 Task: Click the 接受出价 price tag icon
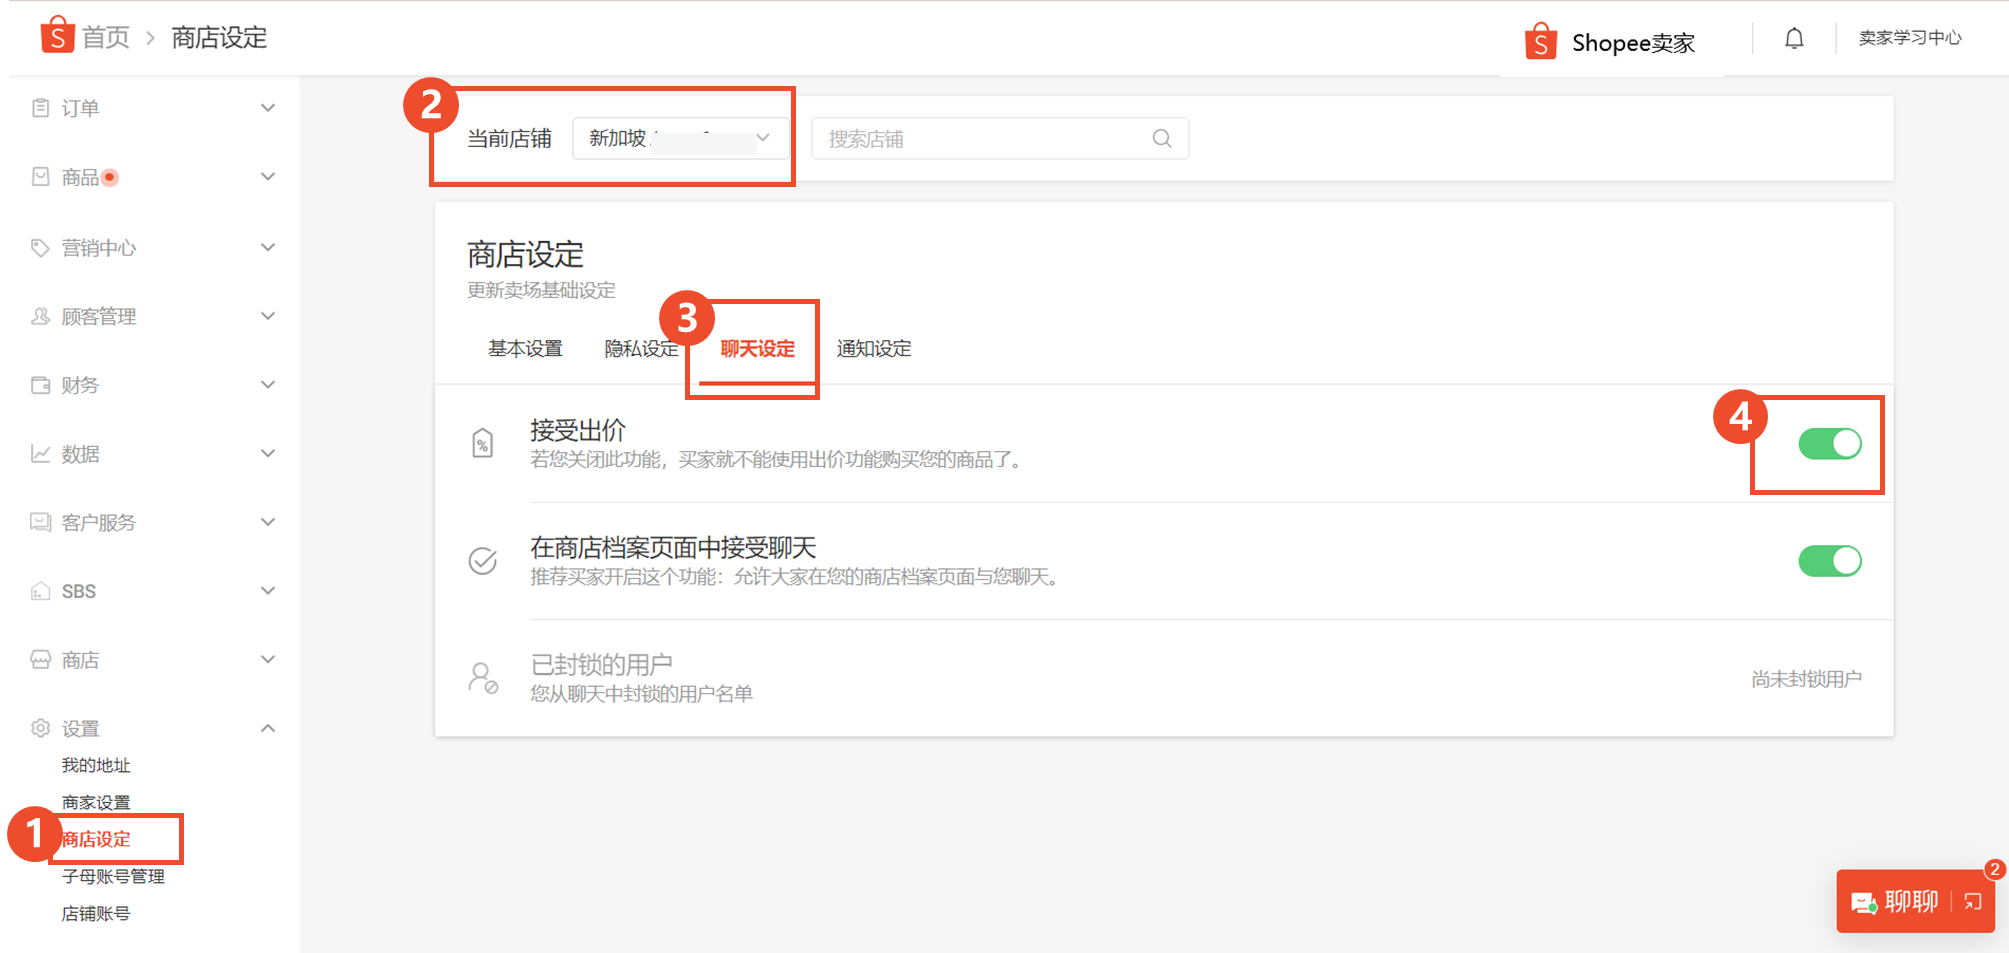tap(483, 443)
